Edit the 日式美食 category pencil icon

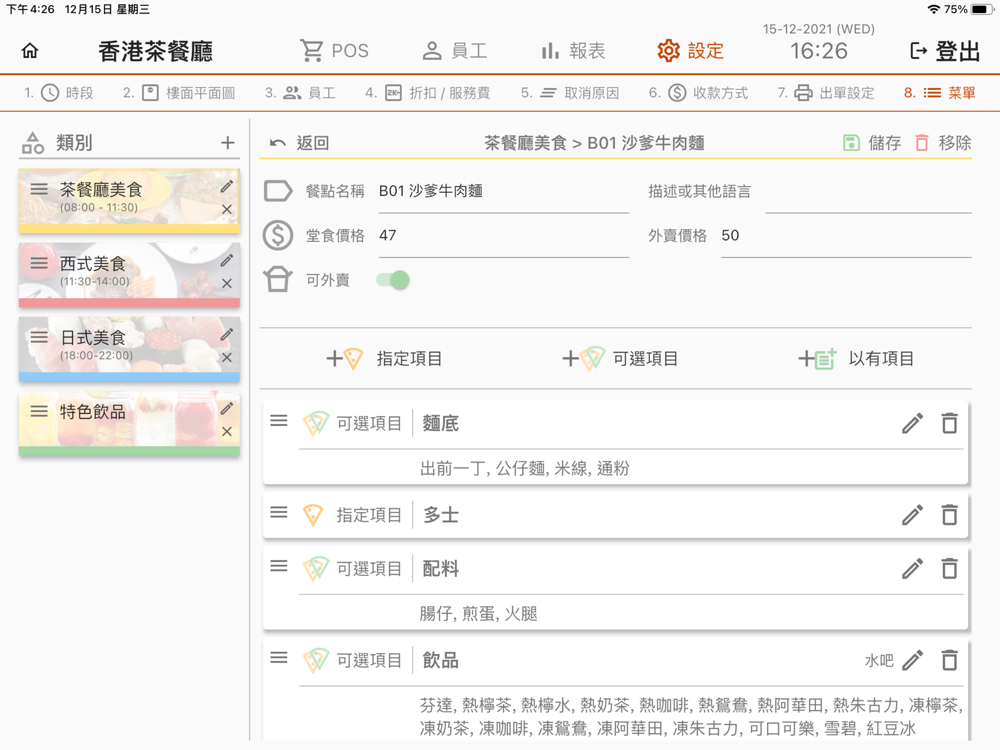pos(226,334)
